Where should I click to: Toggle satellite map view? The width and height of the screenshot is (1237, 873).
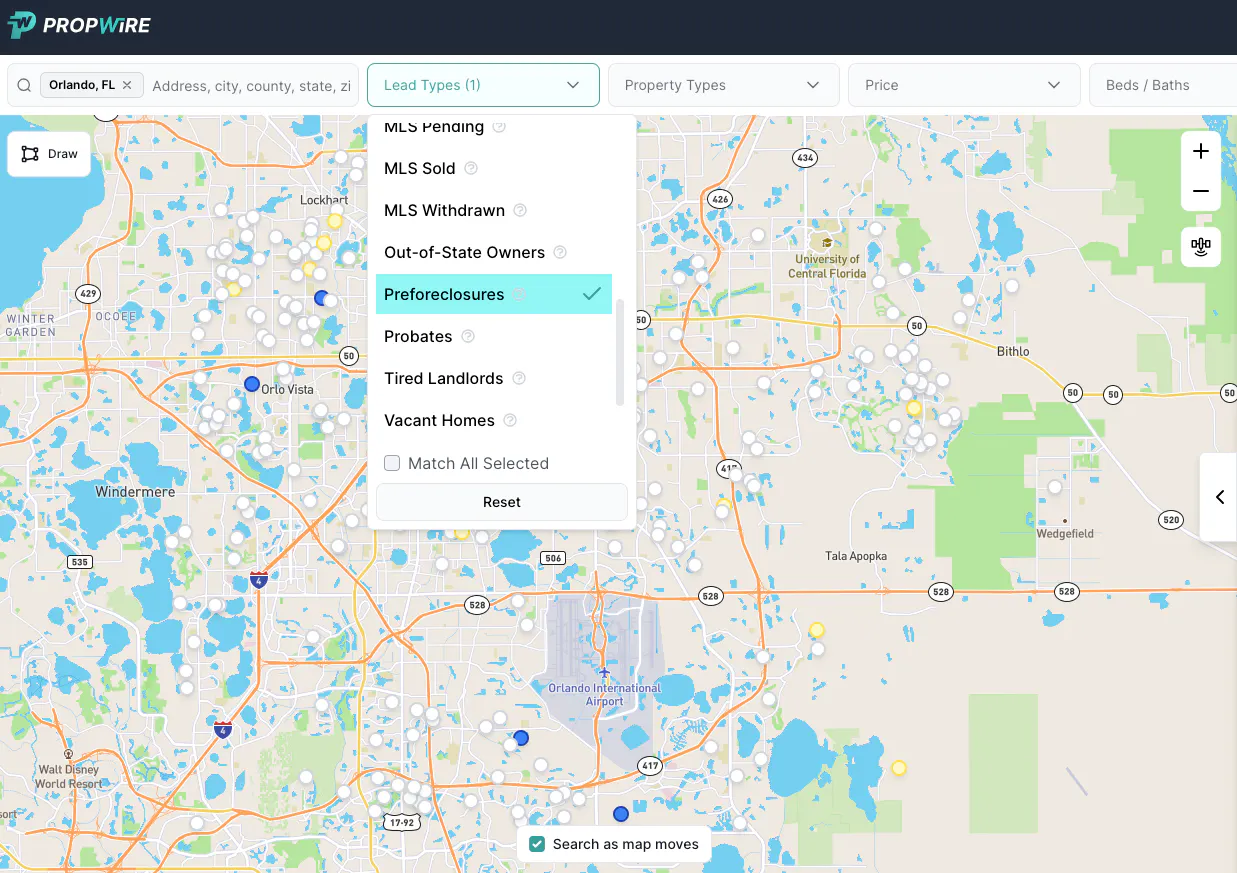point(1200,247)
